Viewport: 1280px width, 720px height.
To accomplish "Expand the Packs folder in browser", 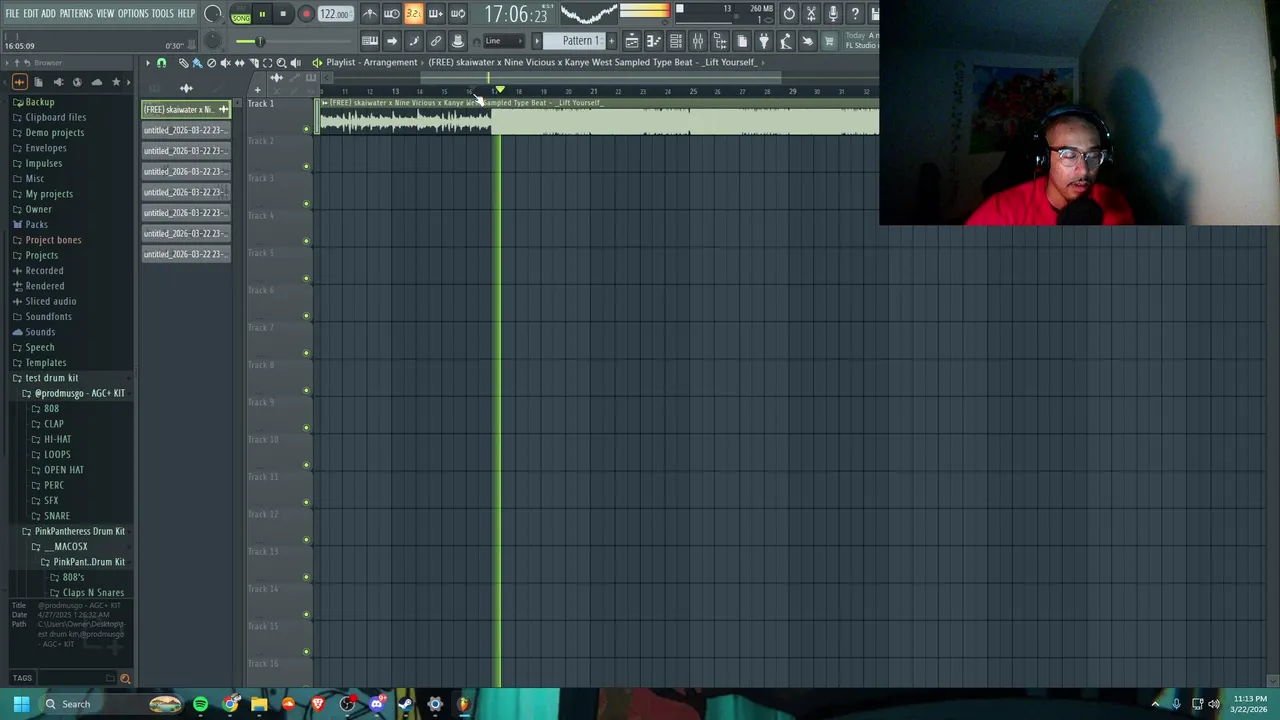I will click(x=36, y=224).
